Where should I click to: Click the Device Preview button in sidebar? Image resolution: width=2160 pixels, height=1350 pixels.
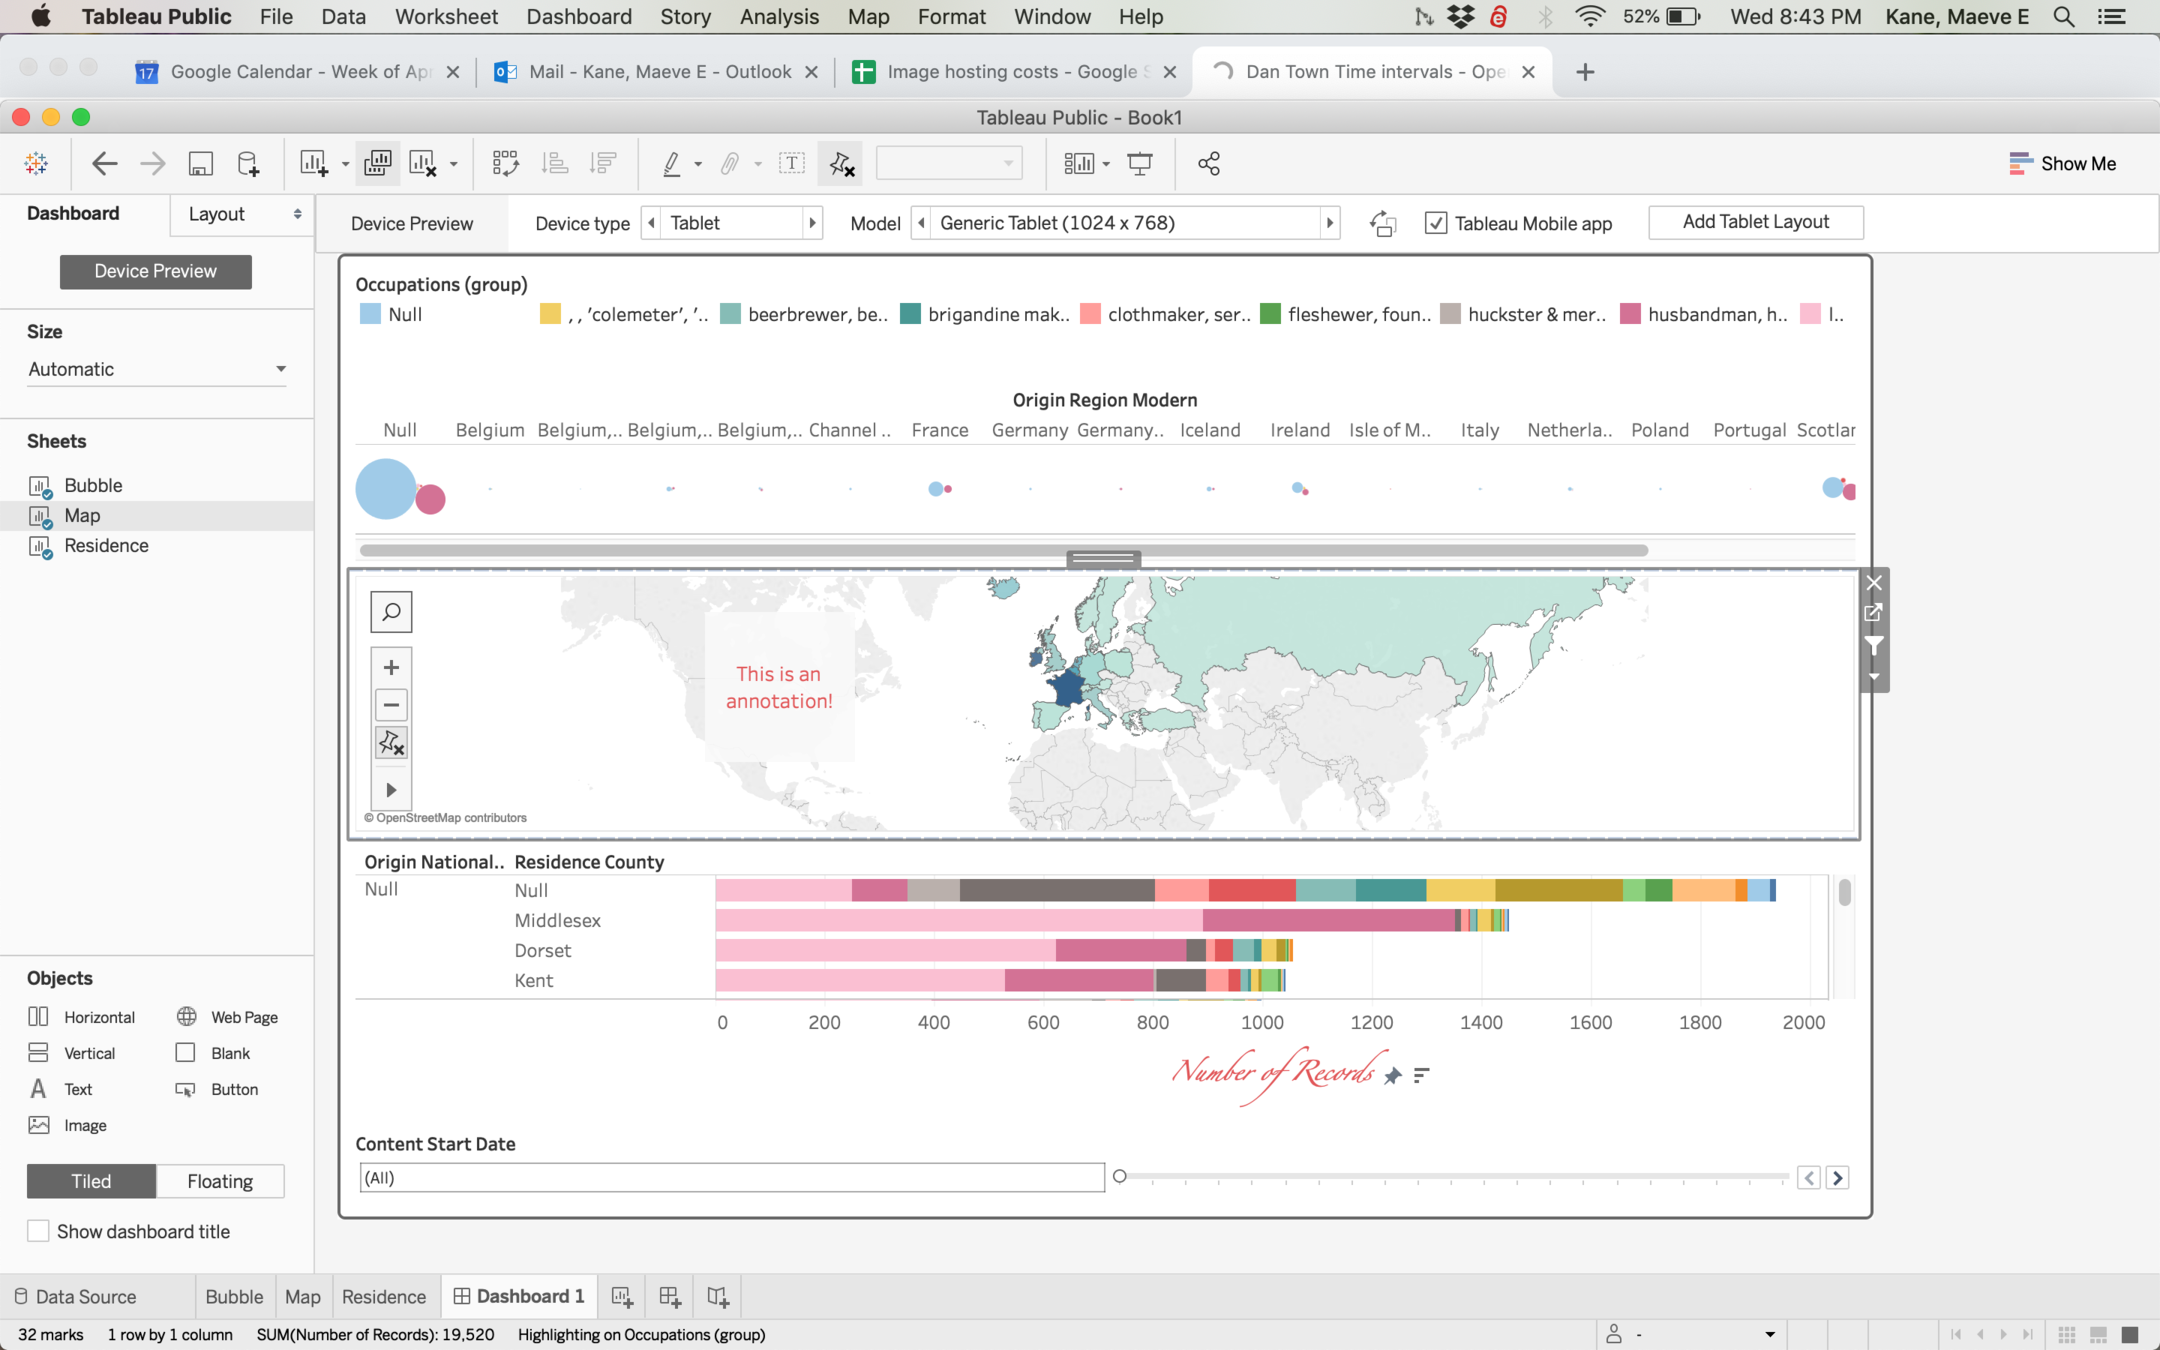click(155, 271)
